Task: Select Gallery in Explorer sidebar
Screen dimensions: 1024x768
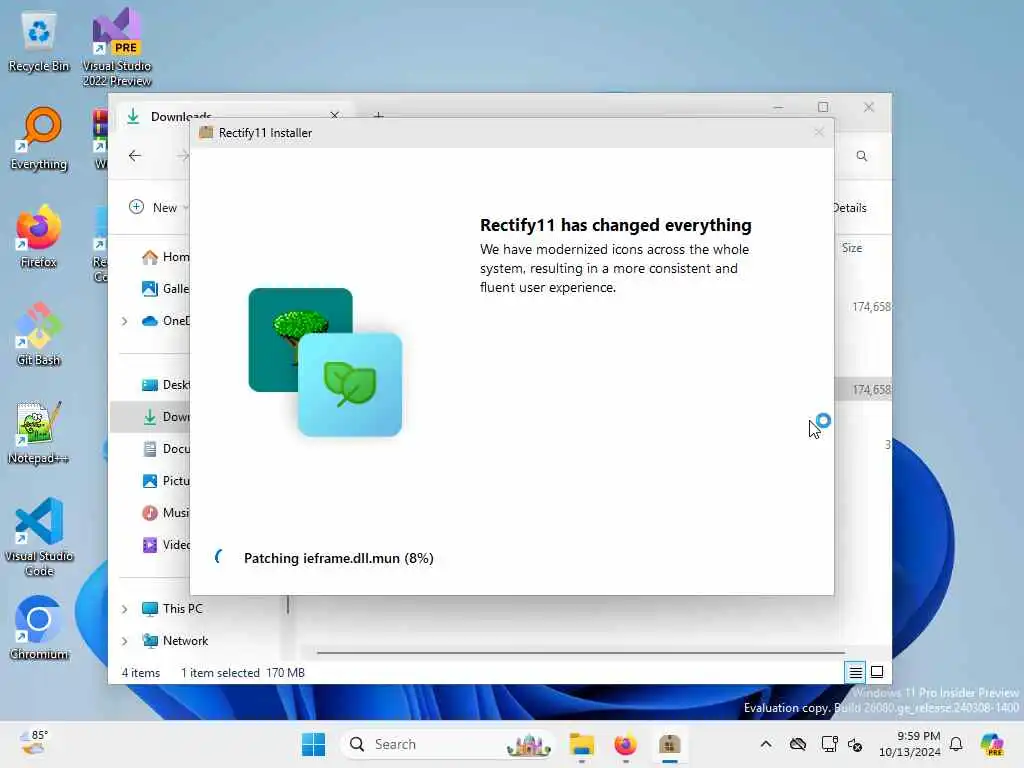Action: tap(165, 289)
